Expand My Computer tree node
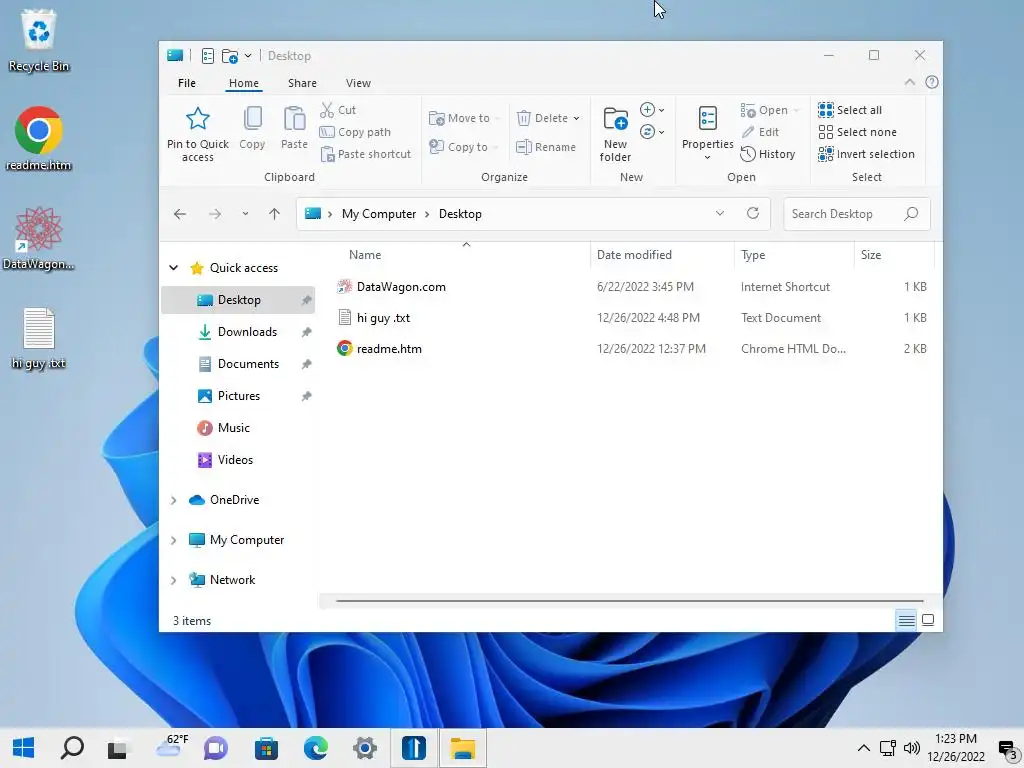The width and height of the screenshot is (1024, 768). point(174,540)
